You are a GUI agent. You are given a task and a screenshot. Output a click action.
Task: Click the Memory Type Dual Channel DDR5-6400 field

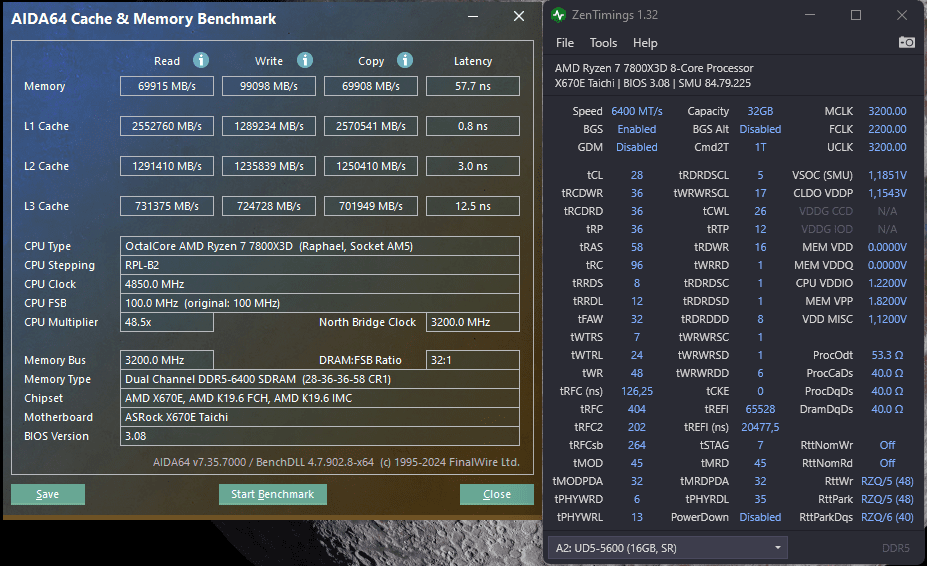coord(320,379)
